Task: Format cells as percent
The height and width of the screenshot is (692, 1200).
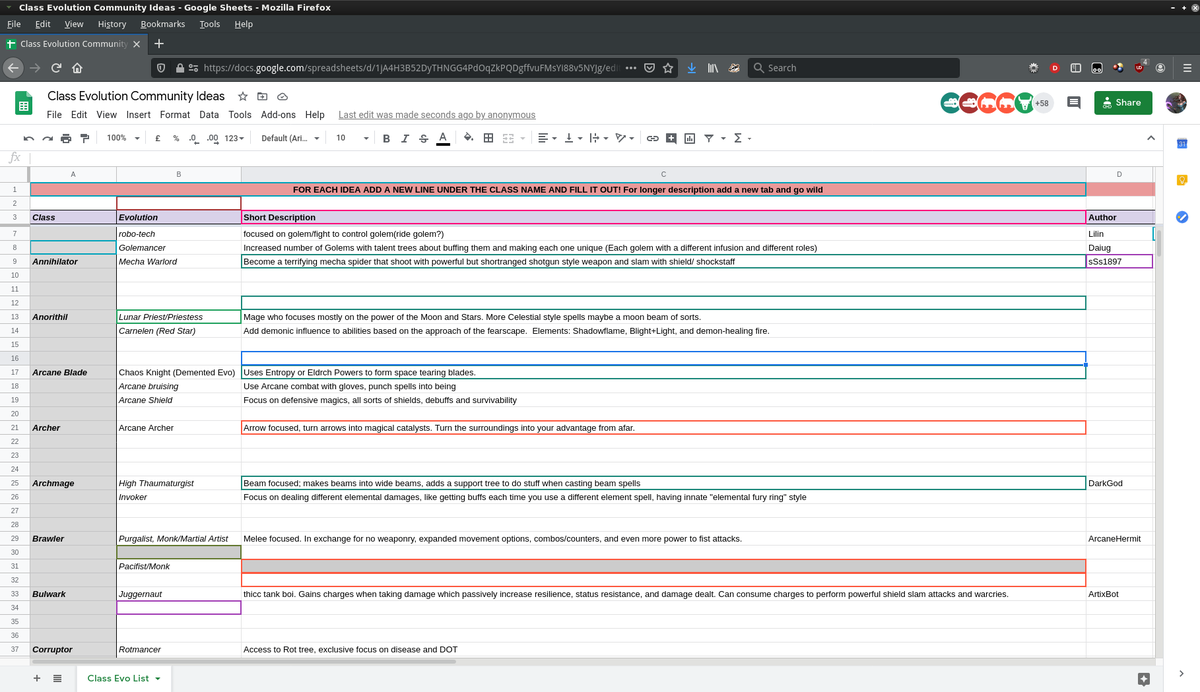Action: pos(176,138)
